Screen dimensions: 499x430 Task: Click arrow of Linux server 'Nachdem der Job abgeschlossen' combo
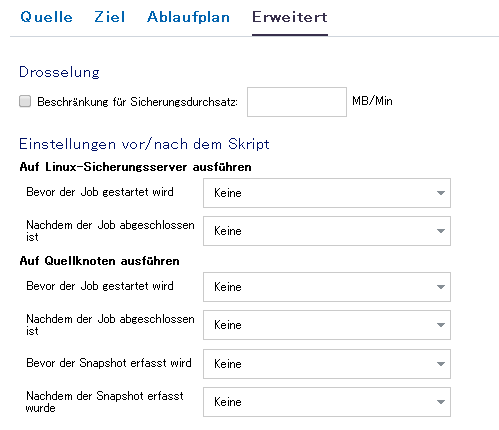coord(441,231)
